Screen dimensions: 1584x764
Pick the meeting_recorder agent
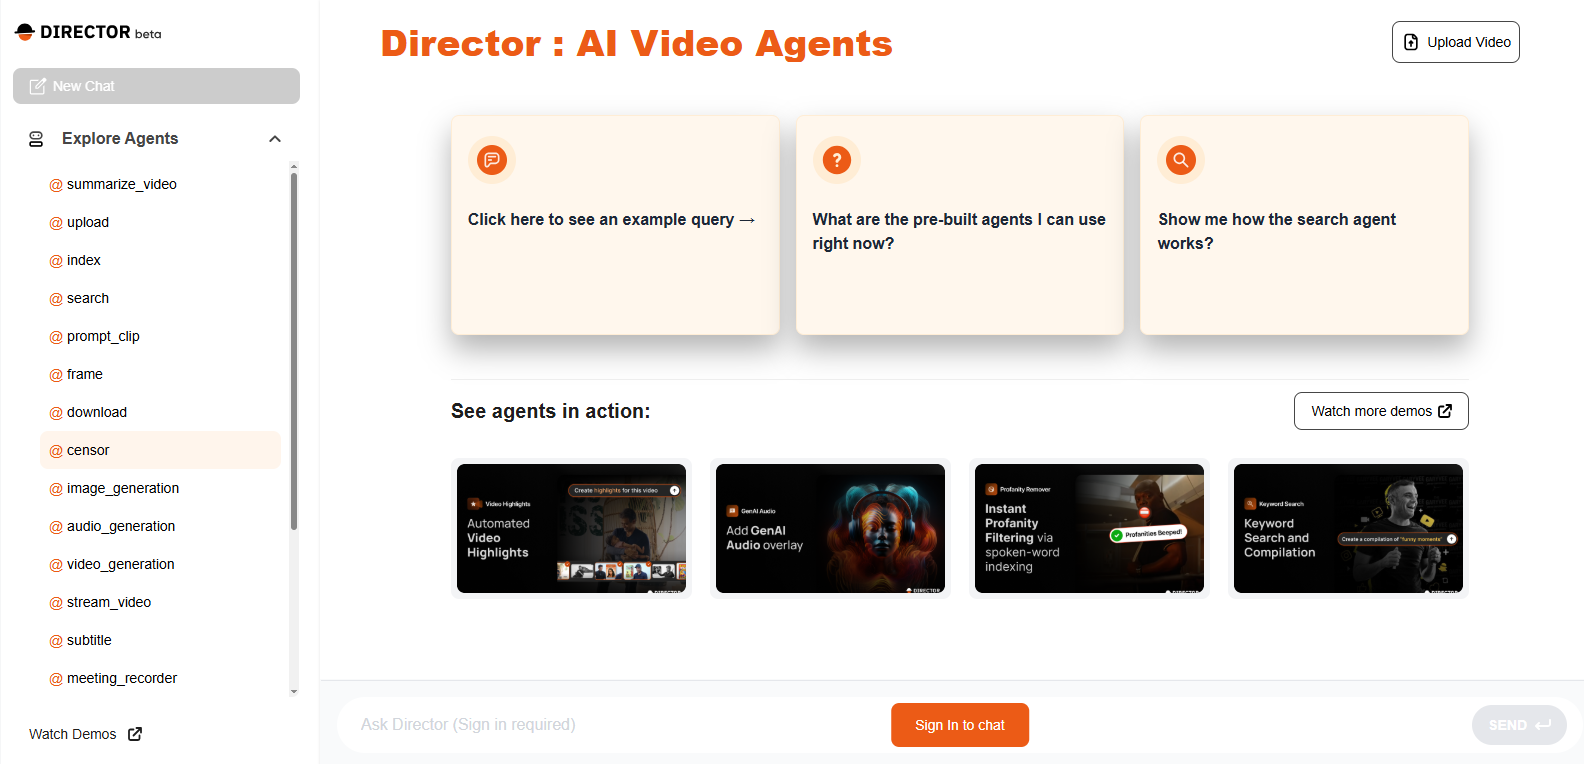click(160, 678)
